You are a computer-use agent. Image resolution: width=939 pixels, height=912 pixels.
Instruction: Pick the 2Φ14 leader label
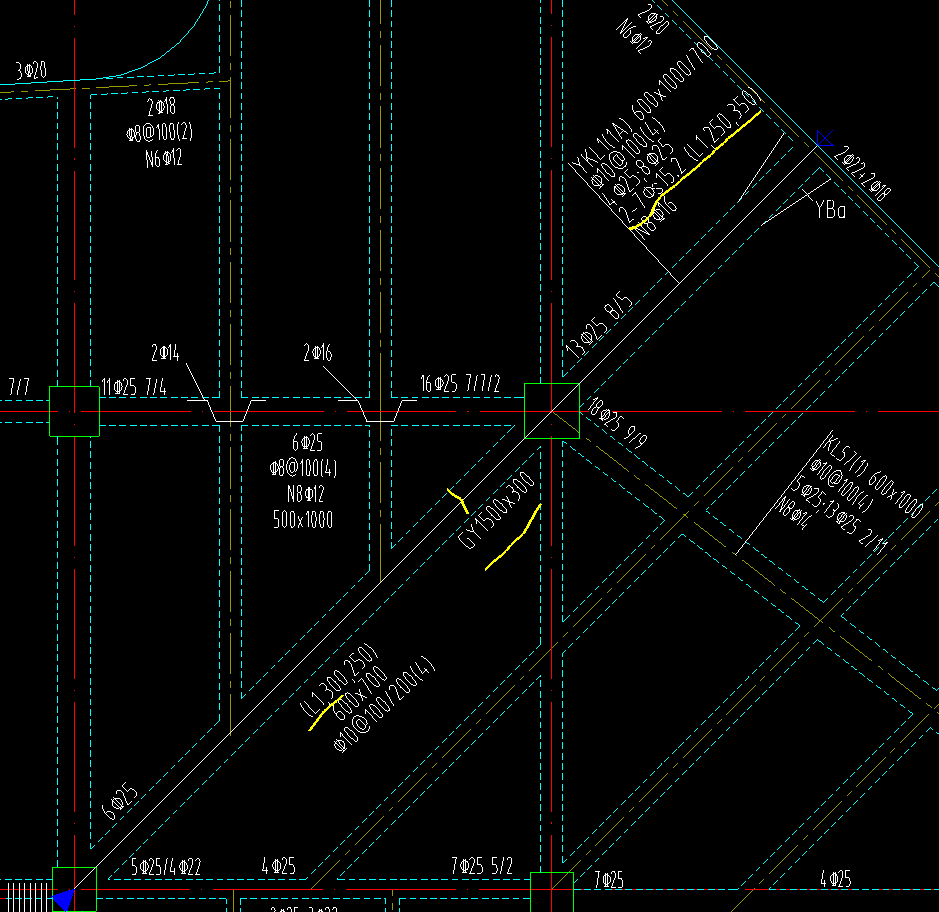pyautogui.click(x=165, y=353)
